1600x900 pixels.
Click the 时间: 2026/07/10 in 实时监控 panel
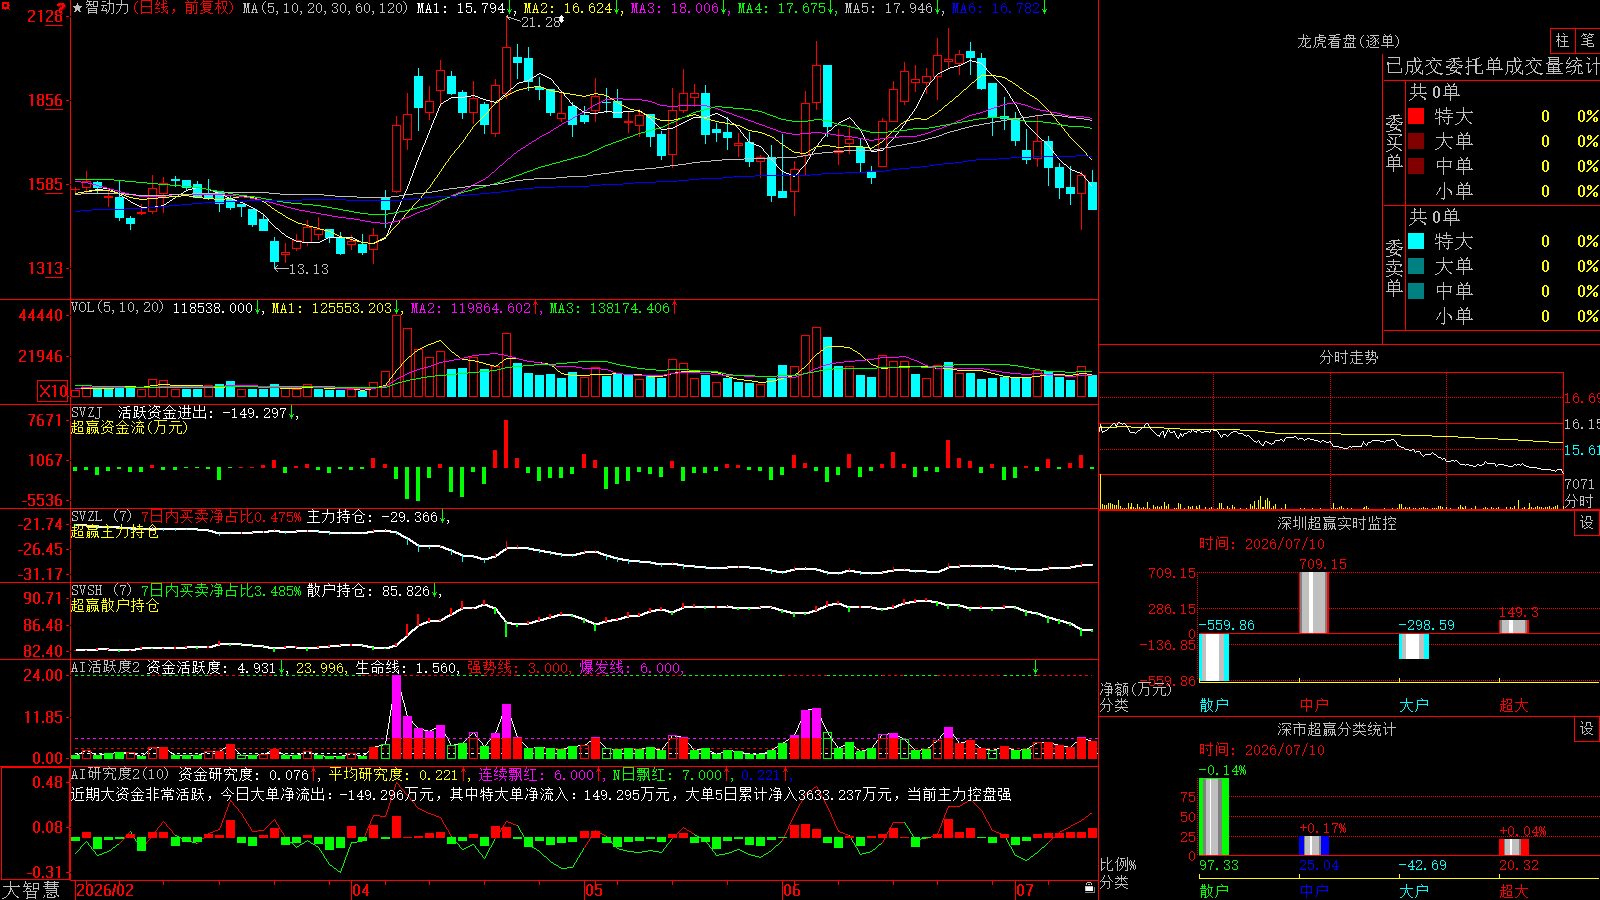pos(1262,544)
